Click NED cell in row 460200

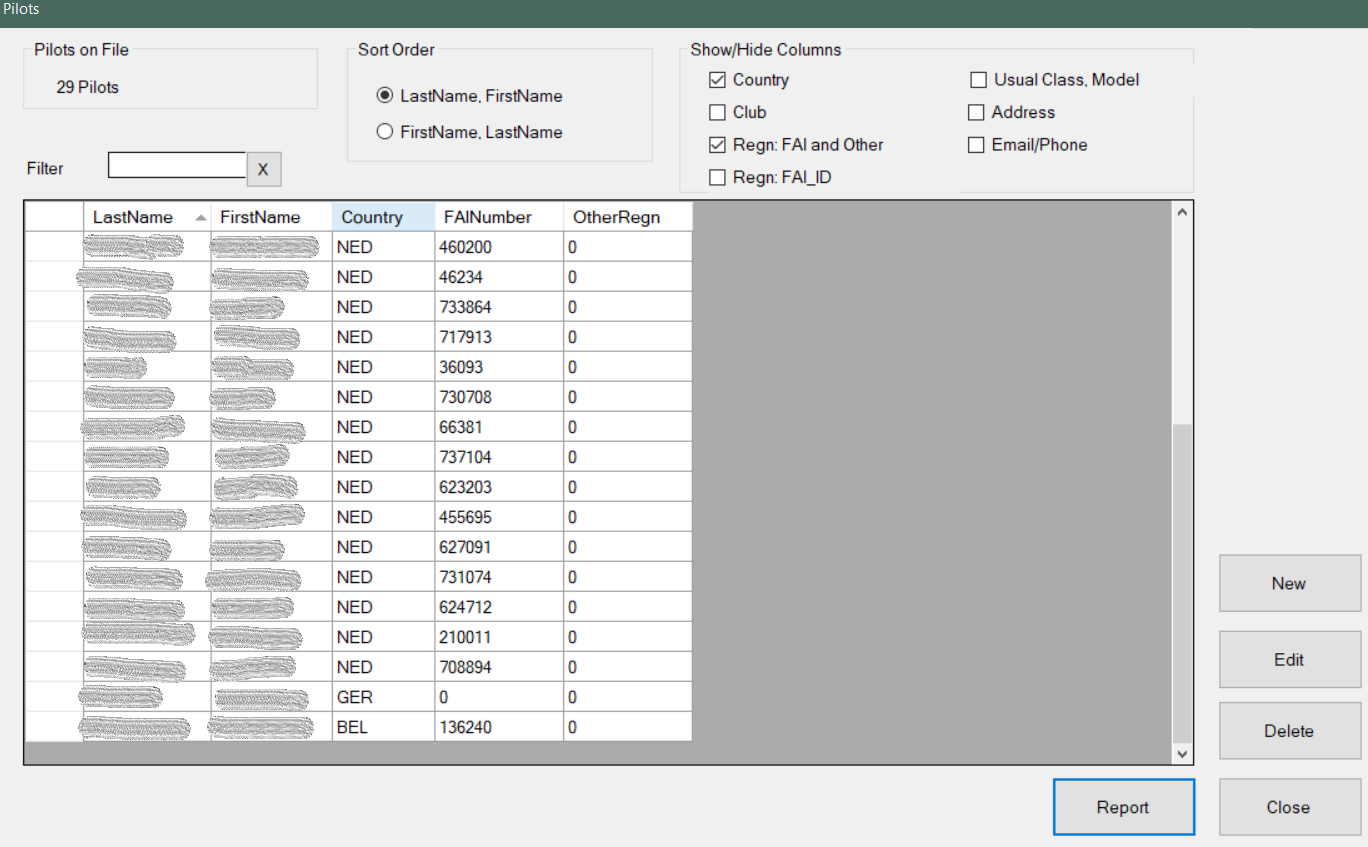pyautogui.click(x=383, y=247)
